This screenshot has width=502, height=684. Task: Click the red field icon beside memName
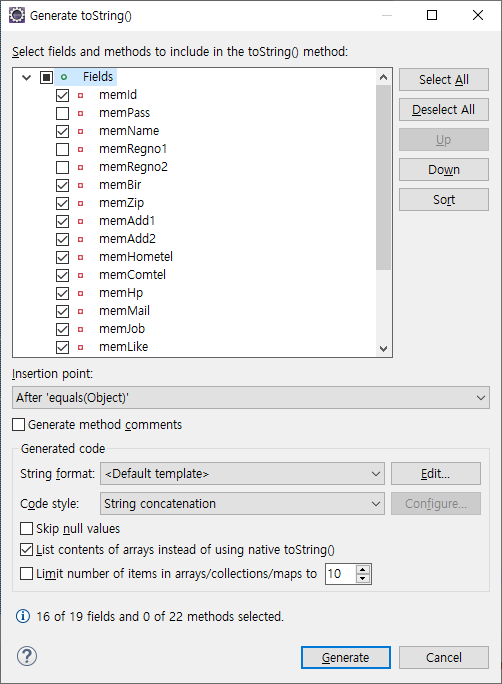pos(80,131)
